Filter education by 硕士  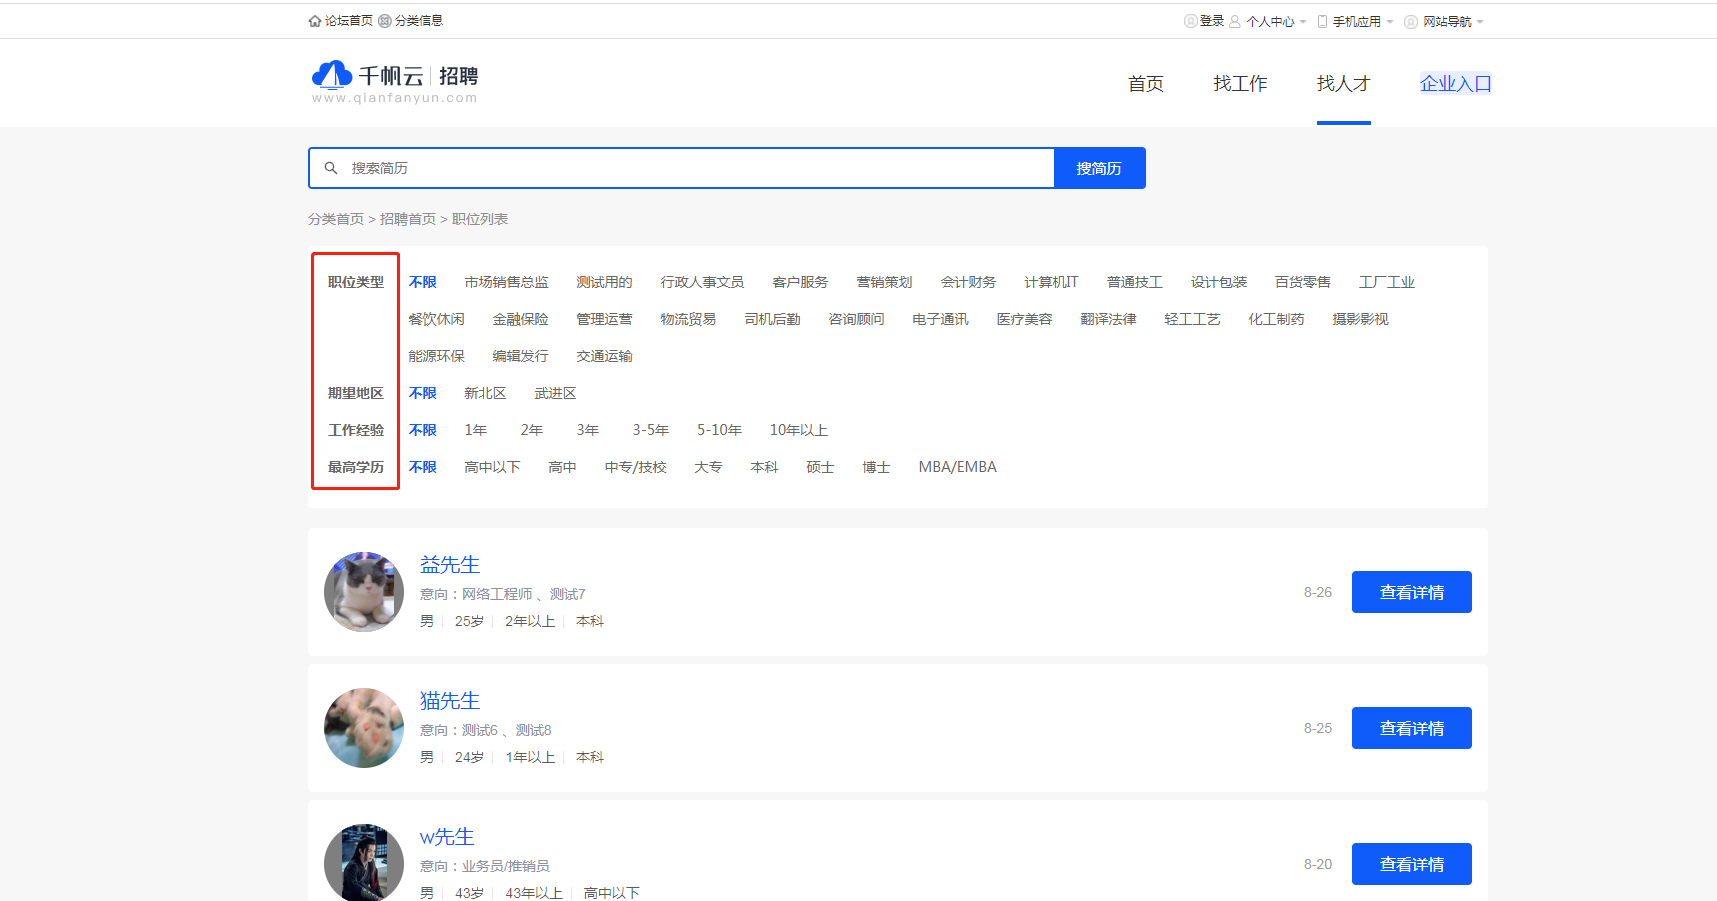coord(821,467)
